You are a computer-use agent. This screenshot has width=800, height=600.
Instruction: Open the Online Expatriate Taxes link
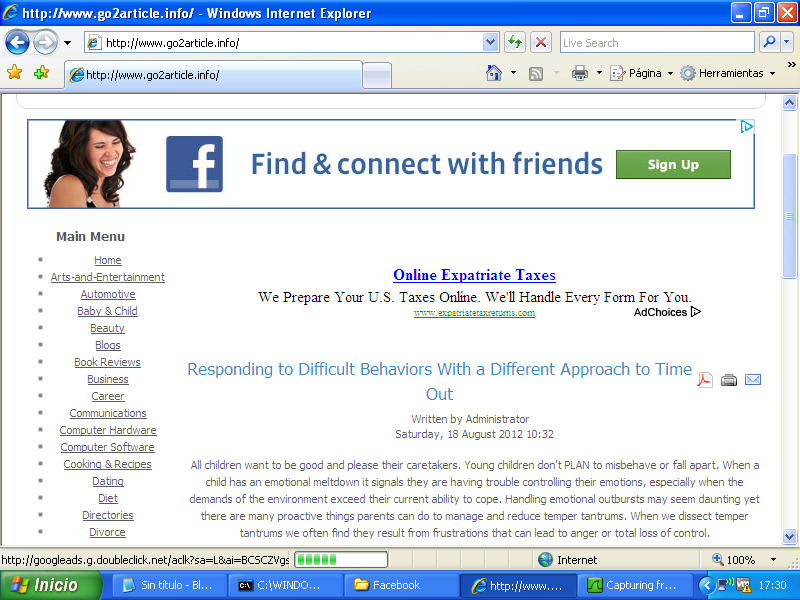click(474, 275)
